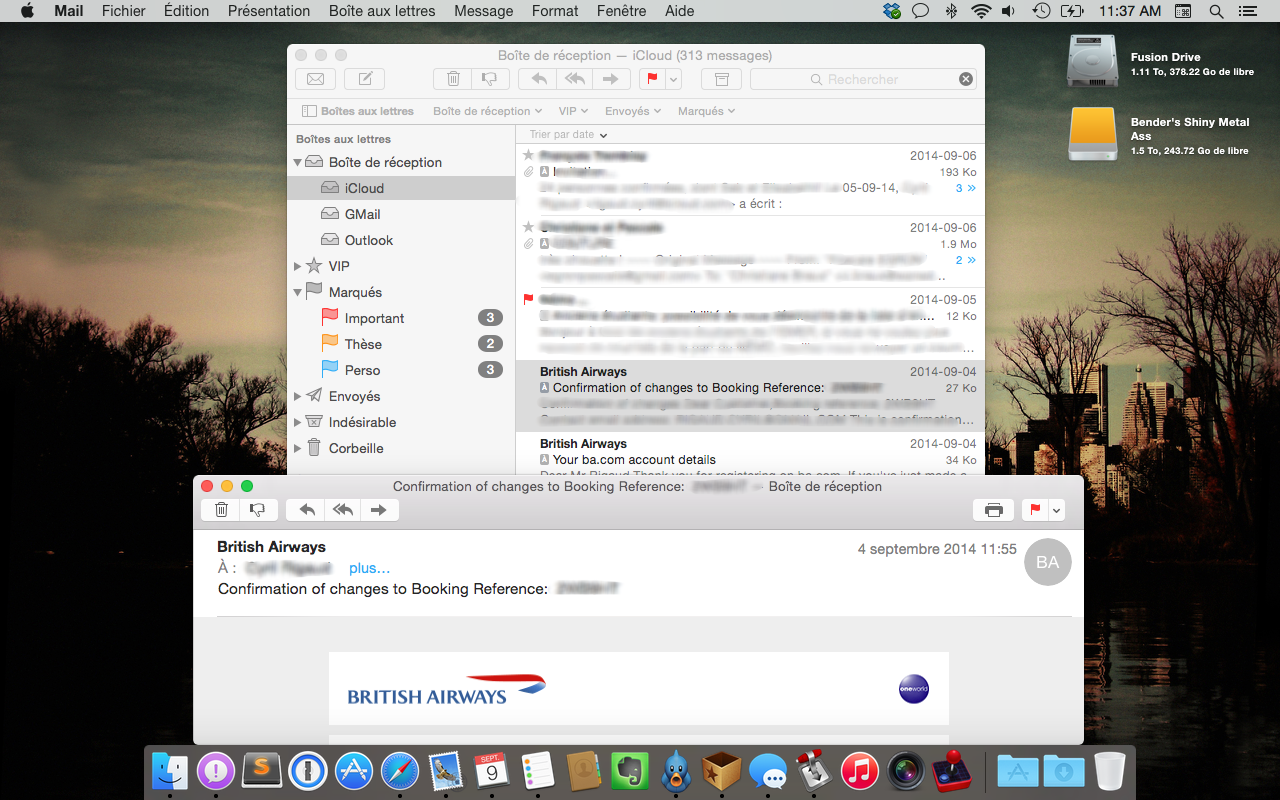Viewport: 1280px width, 800px height.
Task: Click trash icon in the open message window
Action: pos(221,510)
